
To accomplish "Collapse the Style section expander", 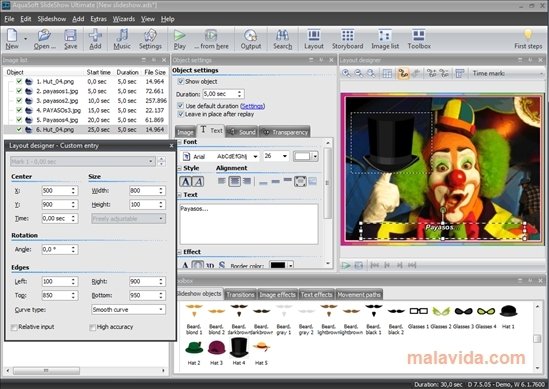I will pos(180,168).
